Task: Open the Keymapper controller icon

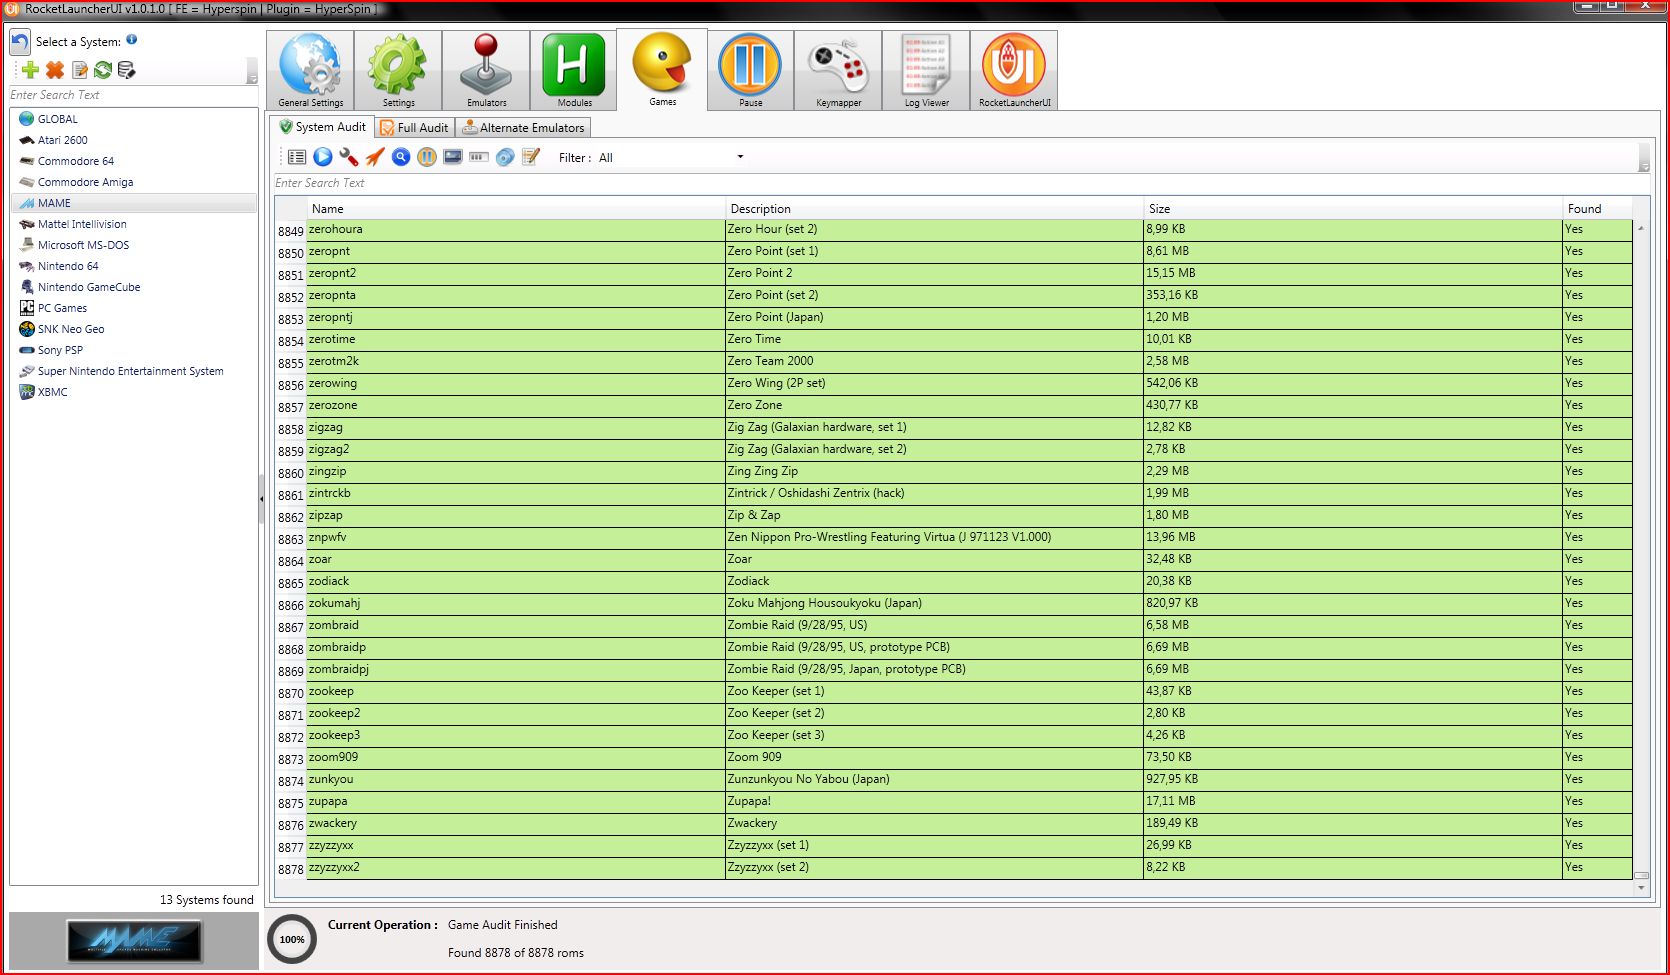Action: coord(838,70)
